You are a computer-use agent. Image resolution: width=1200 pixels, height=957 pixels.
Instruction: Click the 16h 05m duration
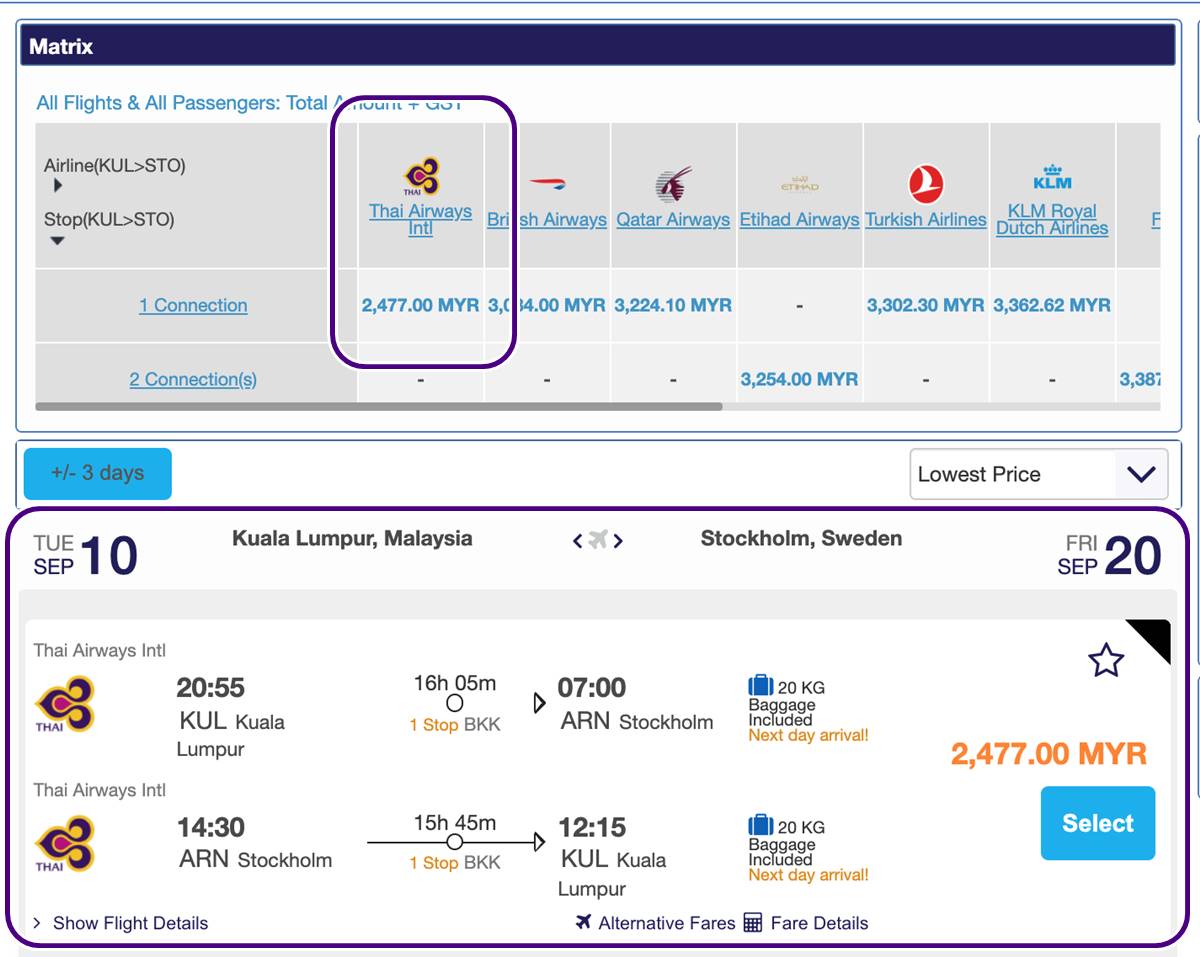455,683
